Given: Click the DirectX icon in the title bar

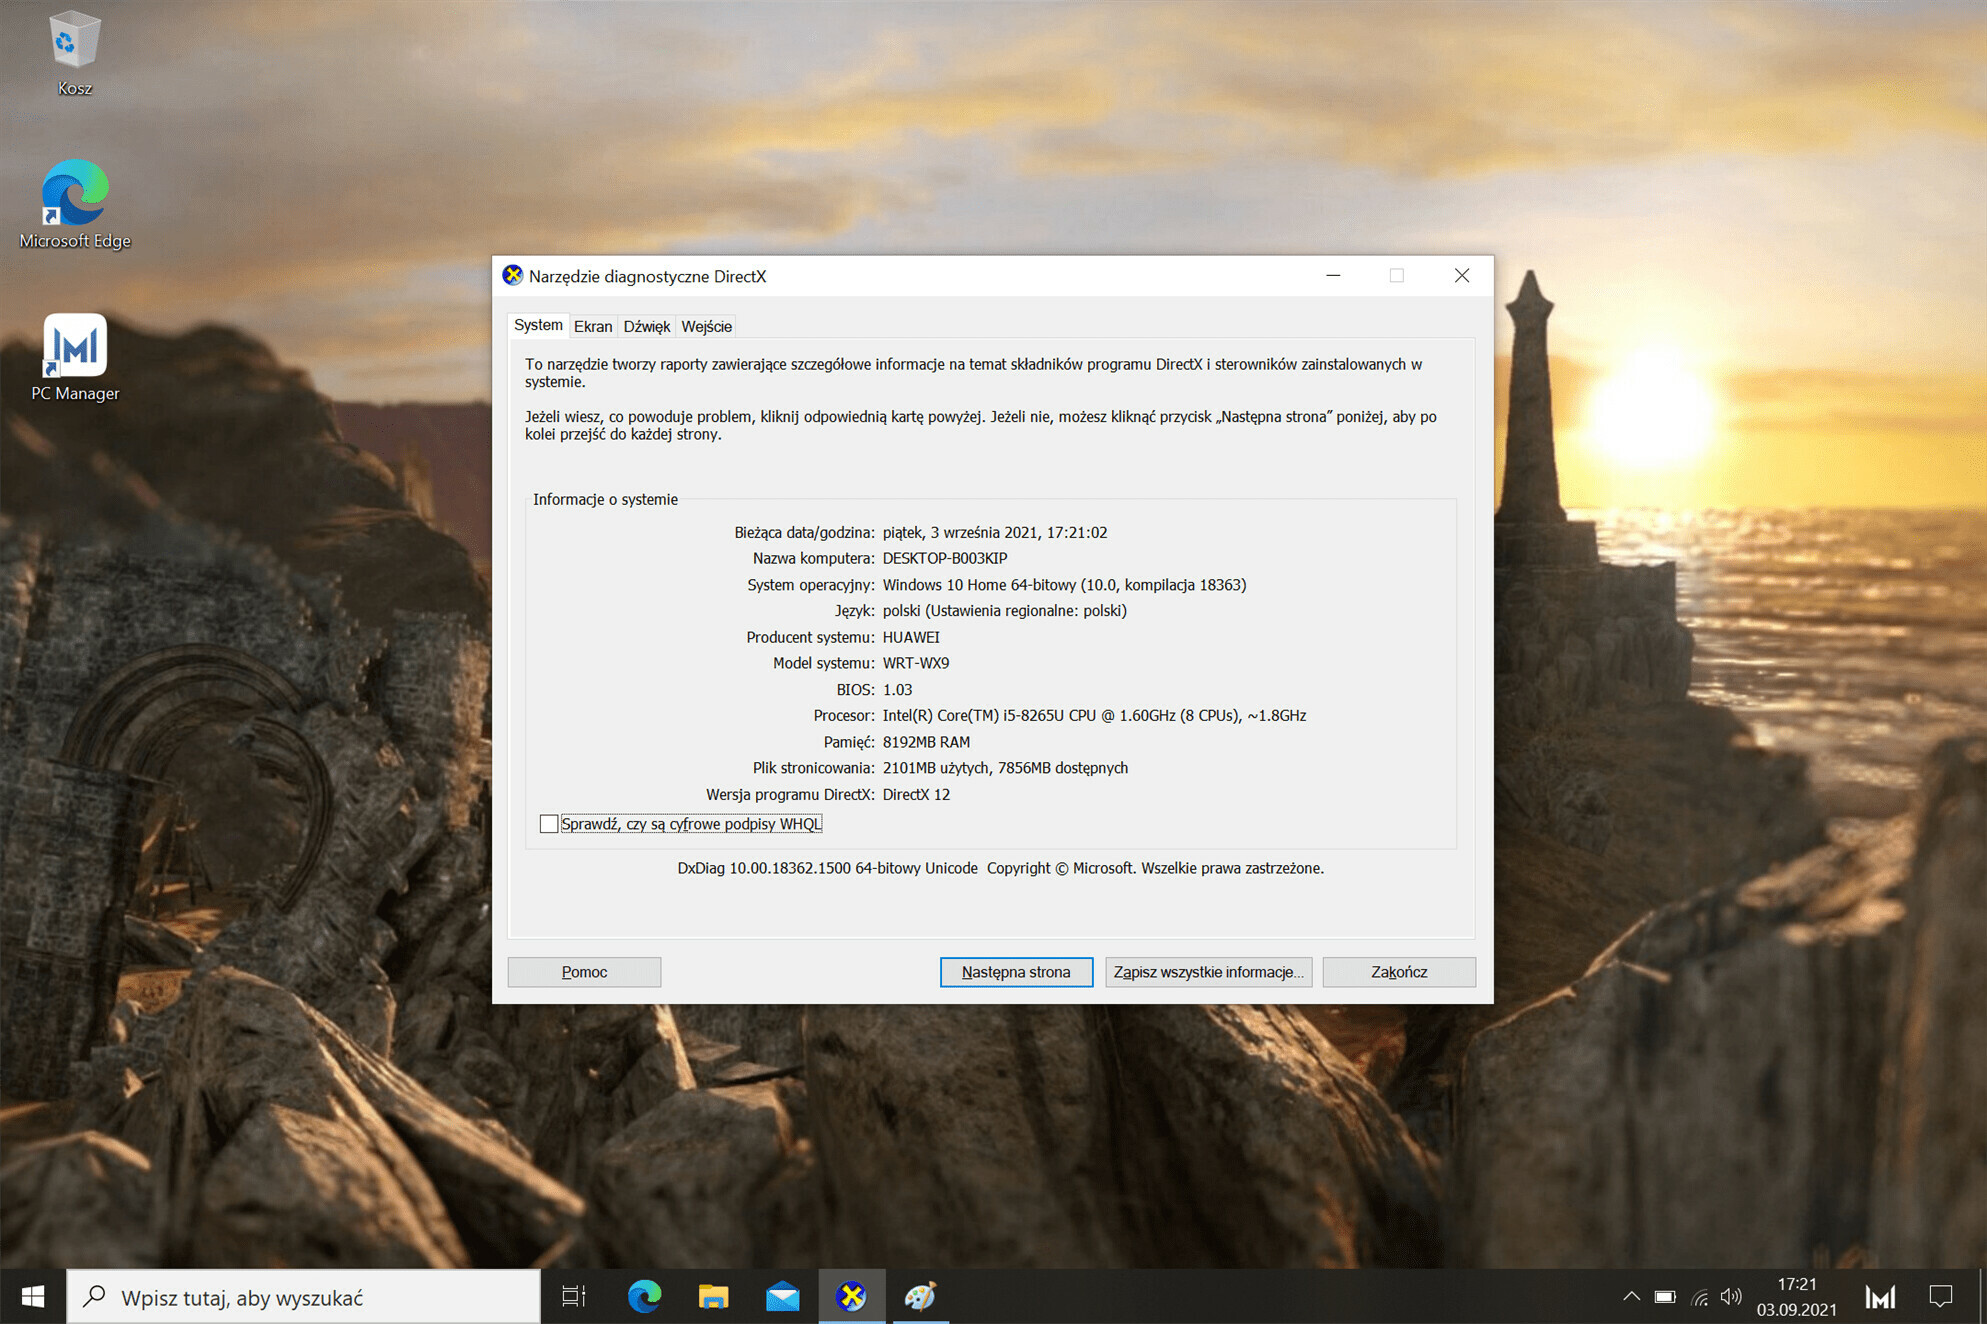Looking at the screenshot, I should (x=512, y=276).
